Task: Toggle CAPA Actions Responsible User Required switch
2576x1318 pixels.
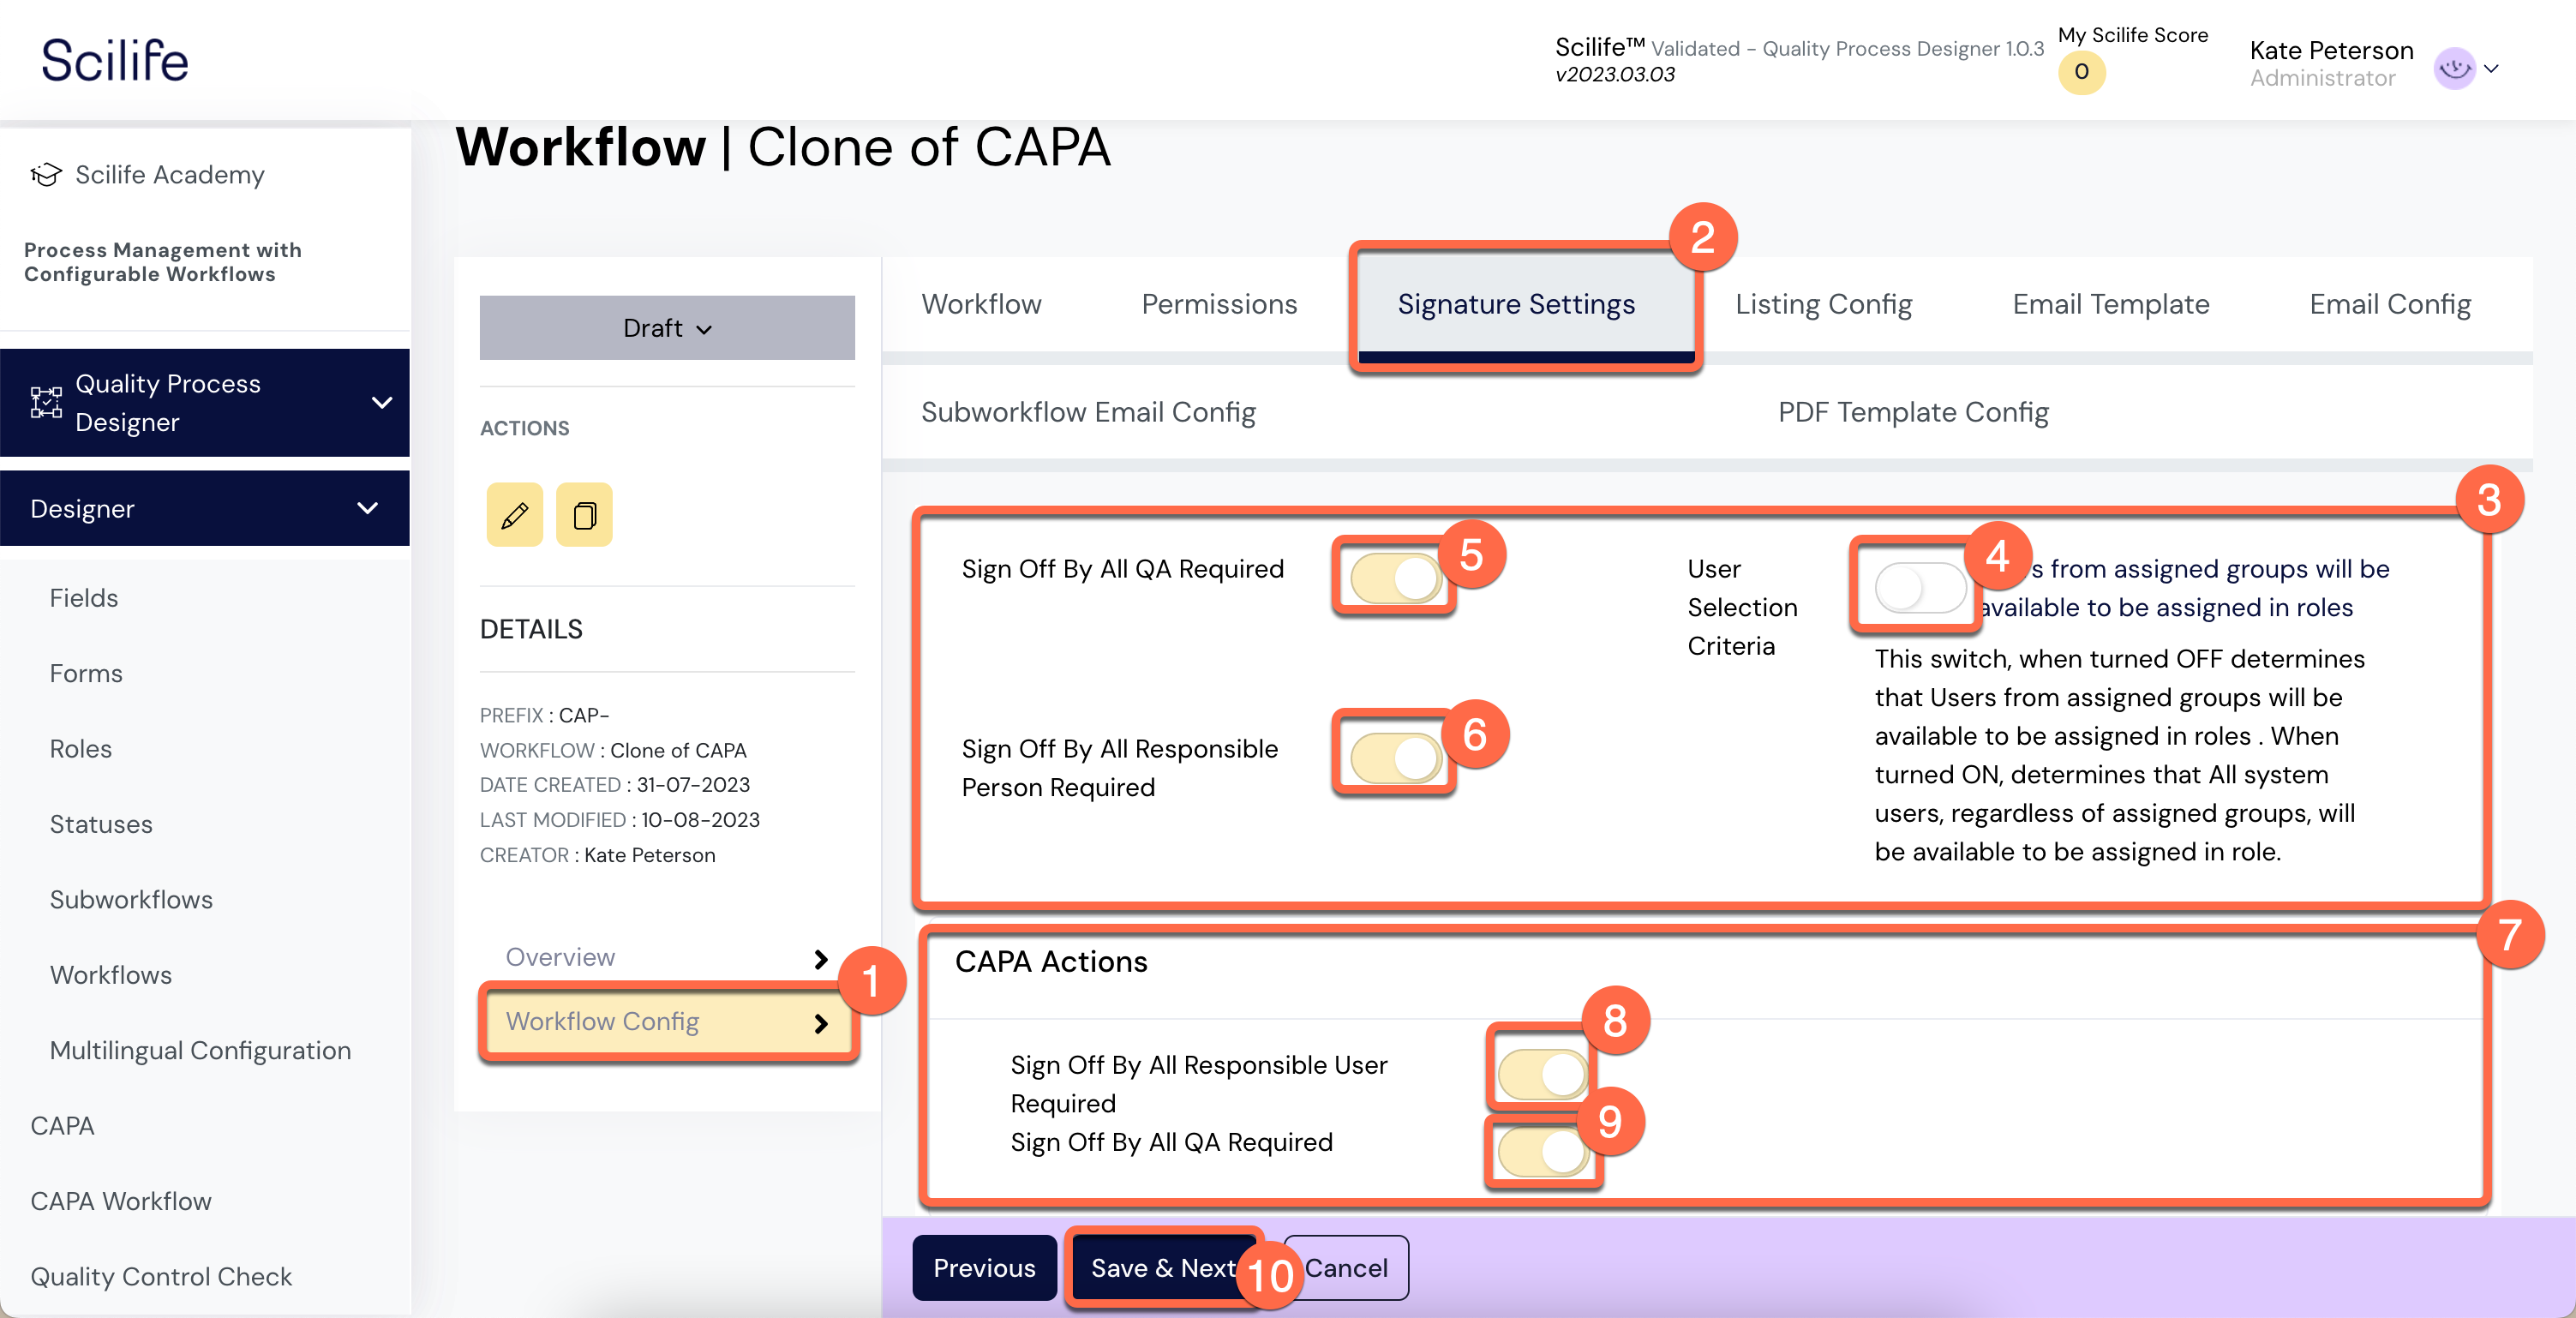Action: click(1543, 1074)
